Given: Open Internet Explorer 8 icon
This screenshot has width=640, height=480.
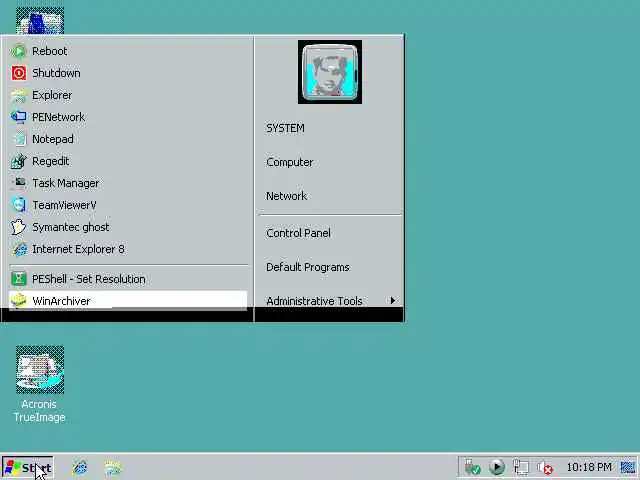Looking at the screenshot, I should tap(18, 249).
